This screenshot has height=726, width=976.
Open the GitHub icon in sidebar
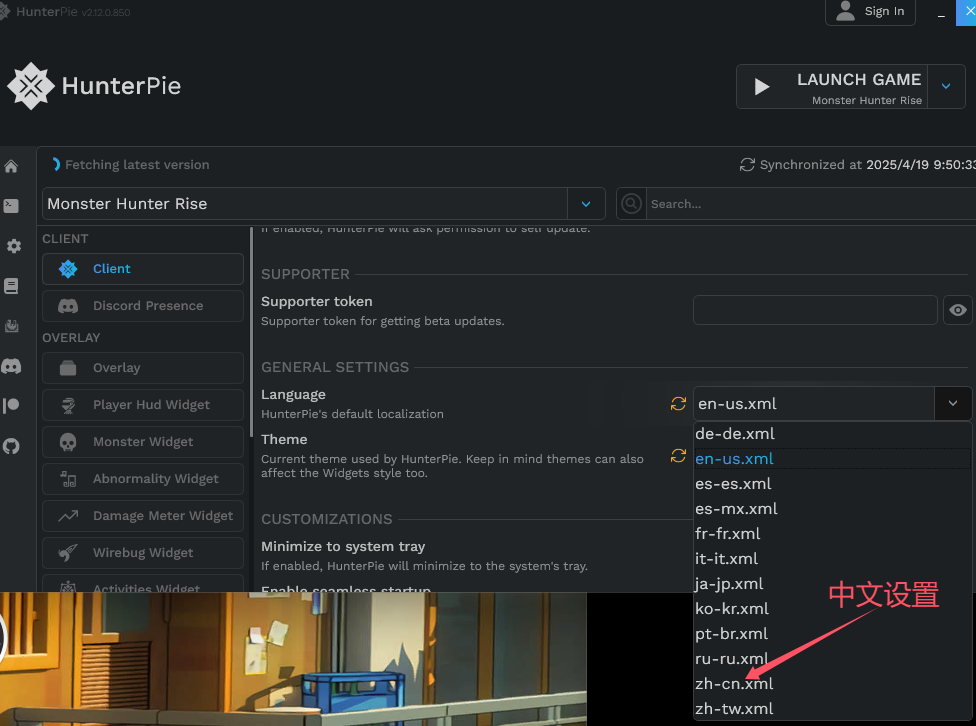(11, 446)
